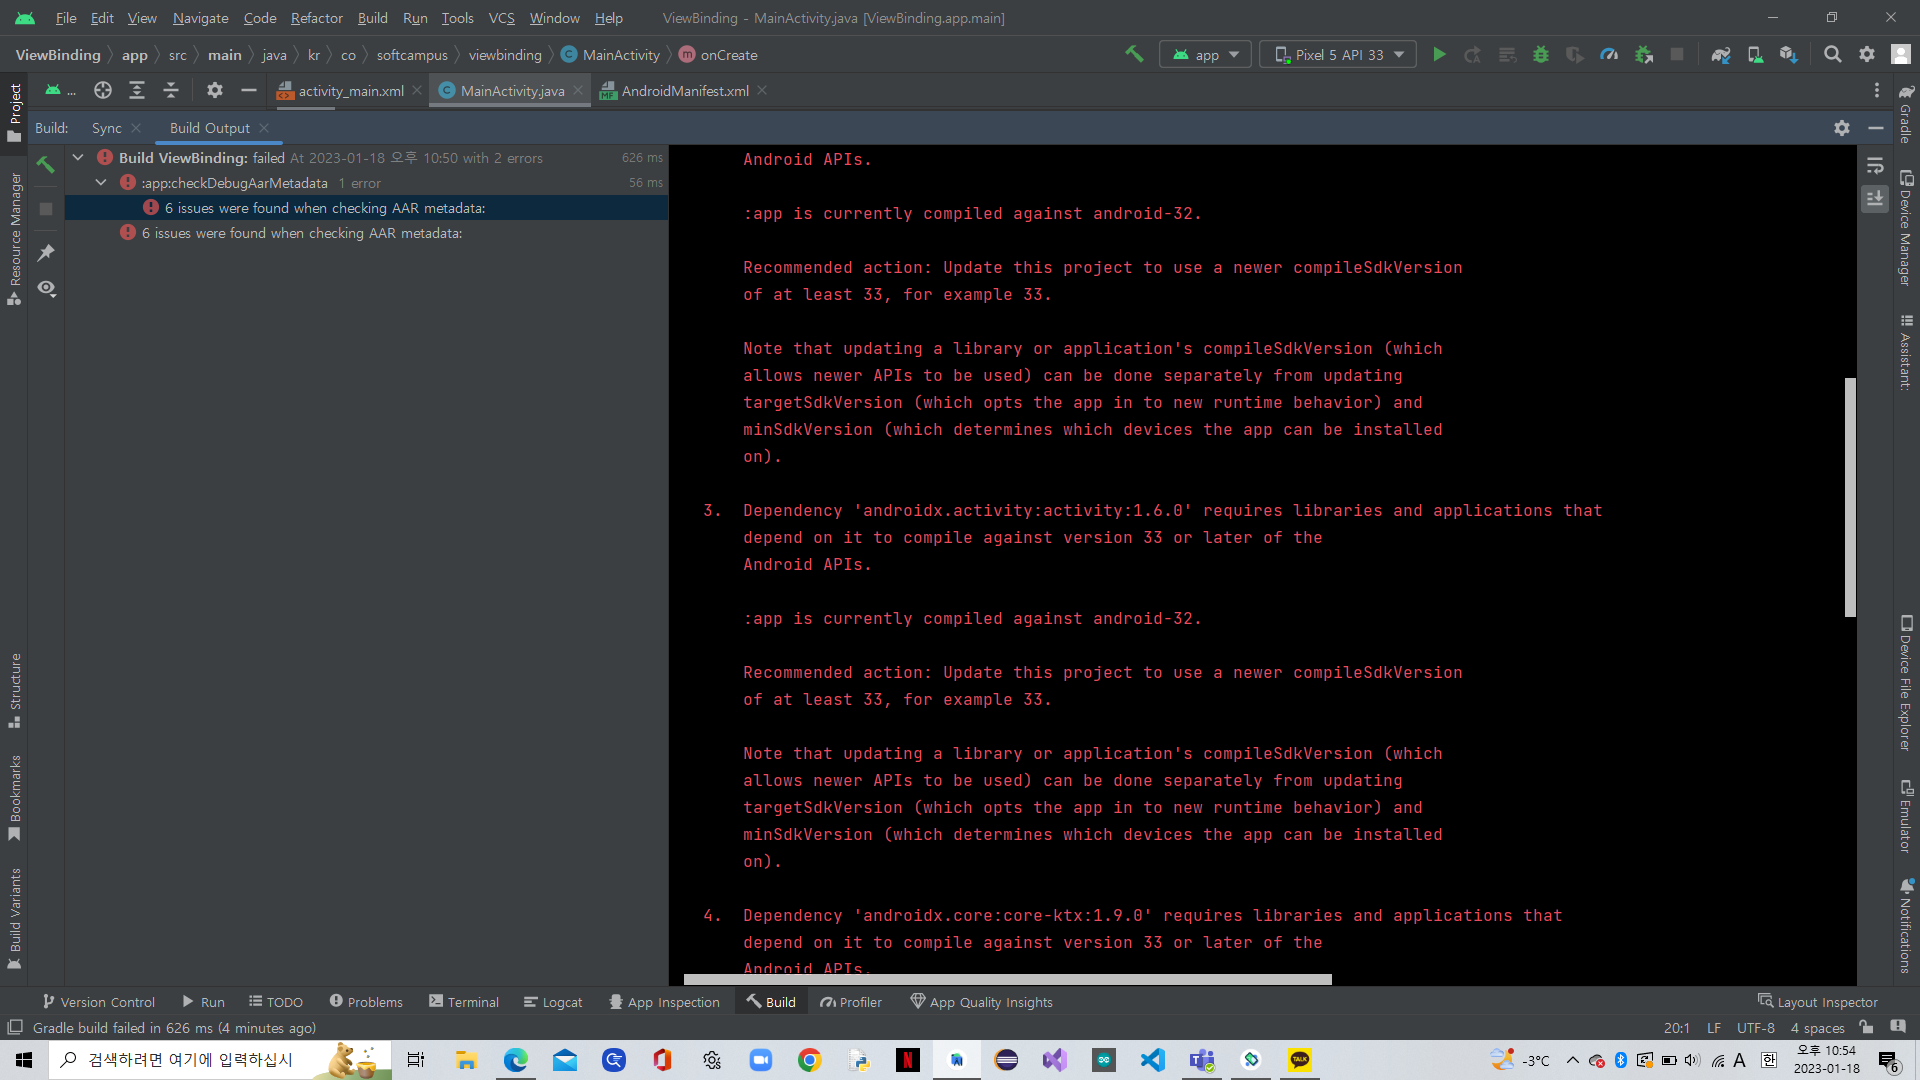Open the Logcat tool window
Screen dimensions: 1920x1080
pos(553,1002)
